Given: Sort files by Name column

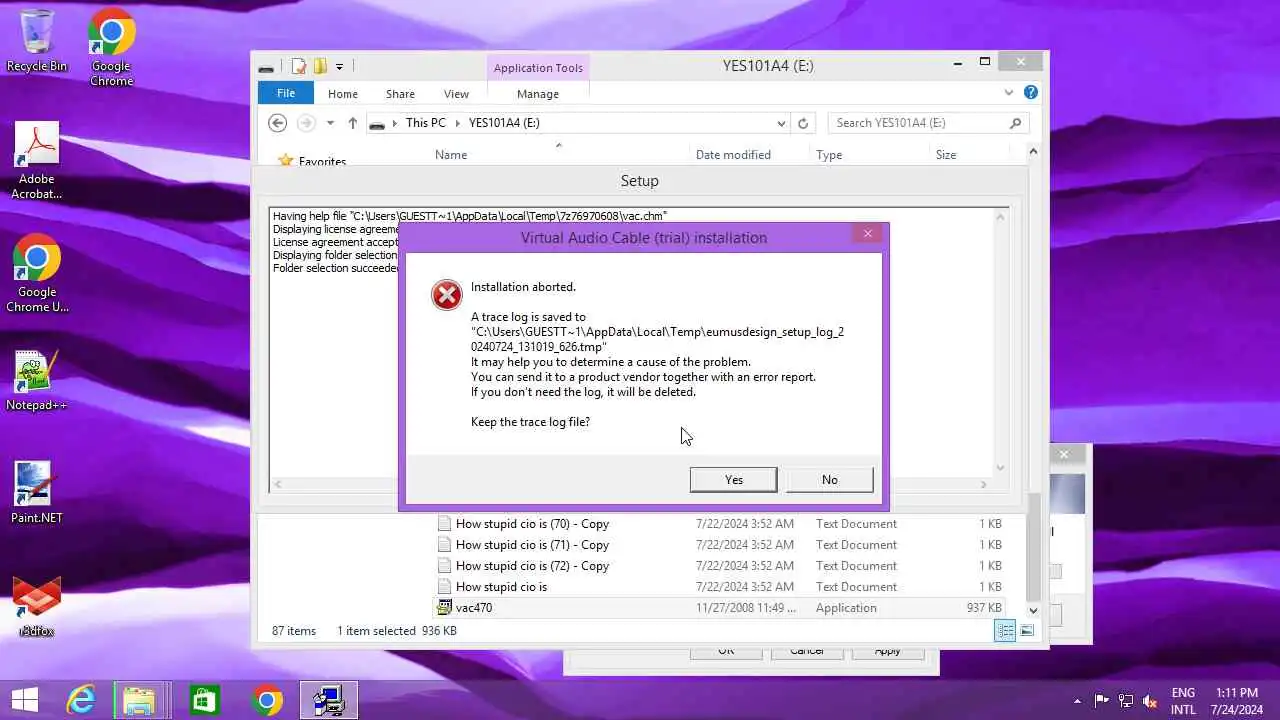Looking at the screenshot, I should click(451, 155).
